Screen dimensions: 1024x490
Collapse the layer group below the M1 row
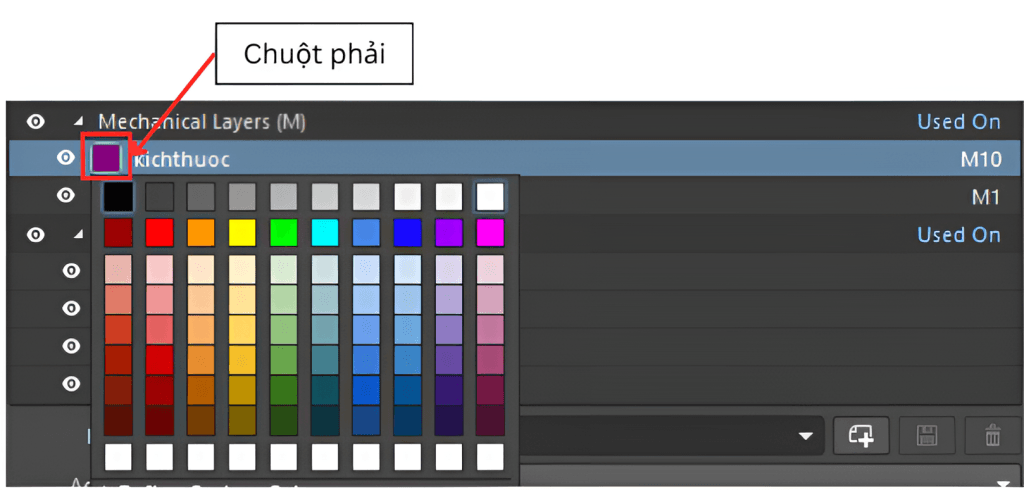(x=78, y=235)
